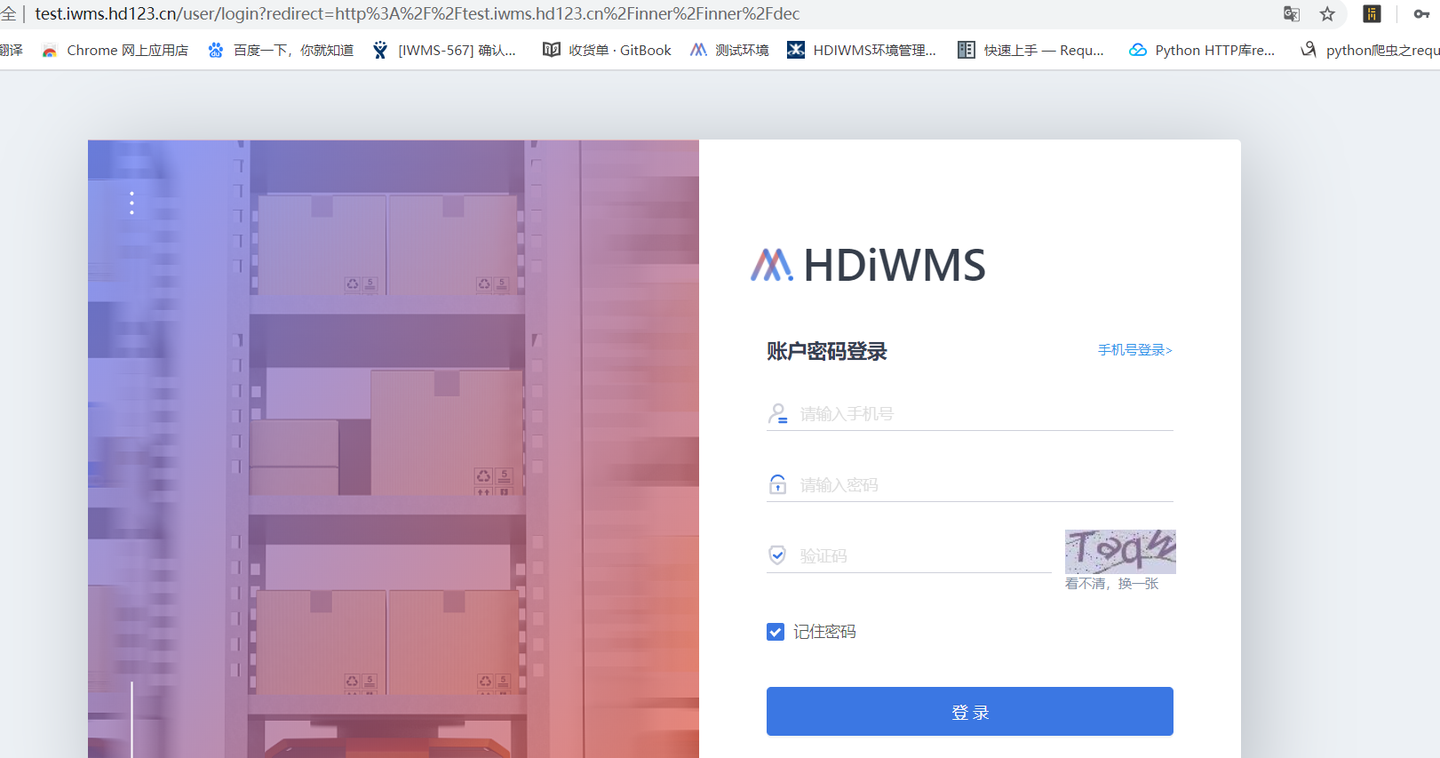Viewport: 1440px width, 758px height.
Task: Open the 快速上手 — Requ... bookmark
Action: click(1031, 50)
